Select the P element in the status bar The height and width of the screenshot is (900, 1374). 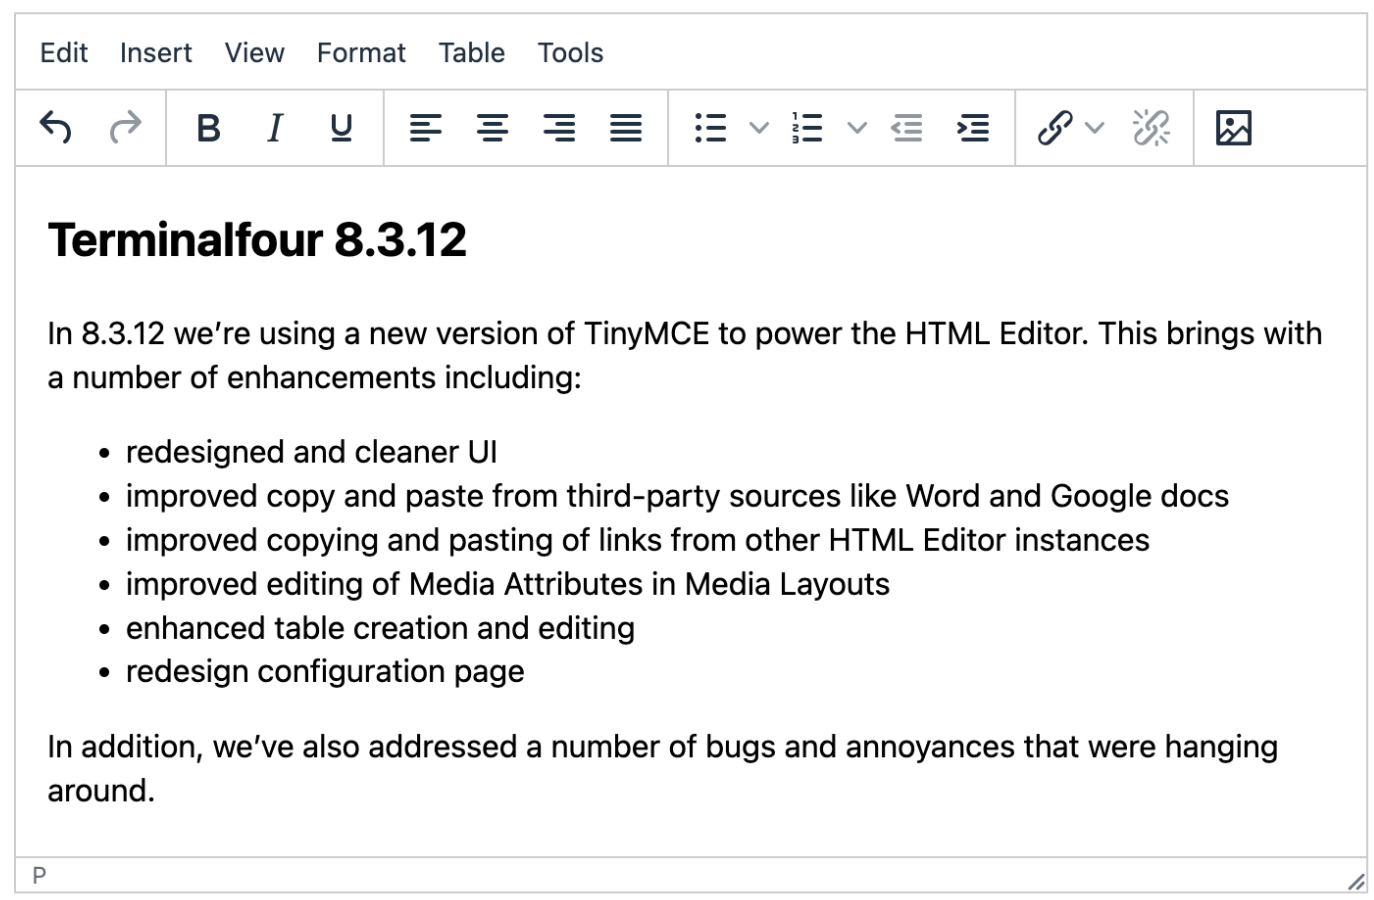click(38, 873)
